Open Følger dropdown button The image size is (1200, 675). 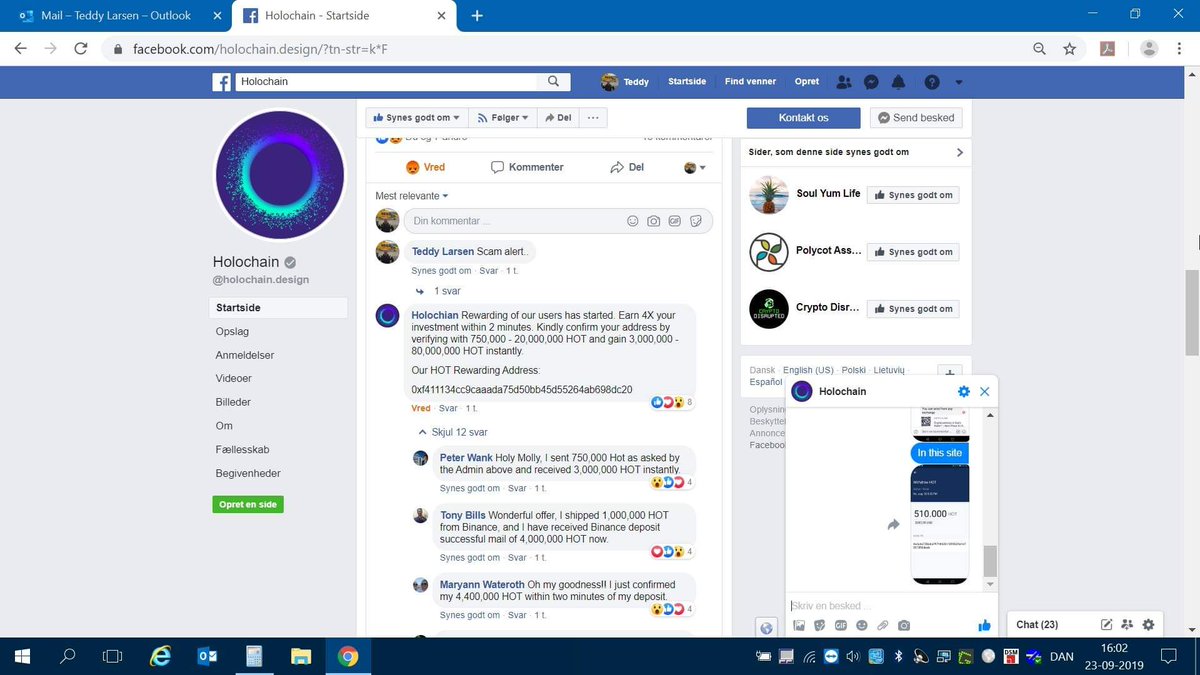(x=502, y=117)
